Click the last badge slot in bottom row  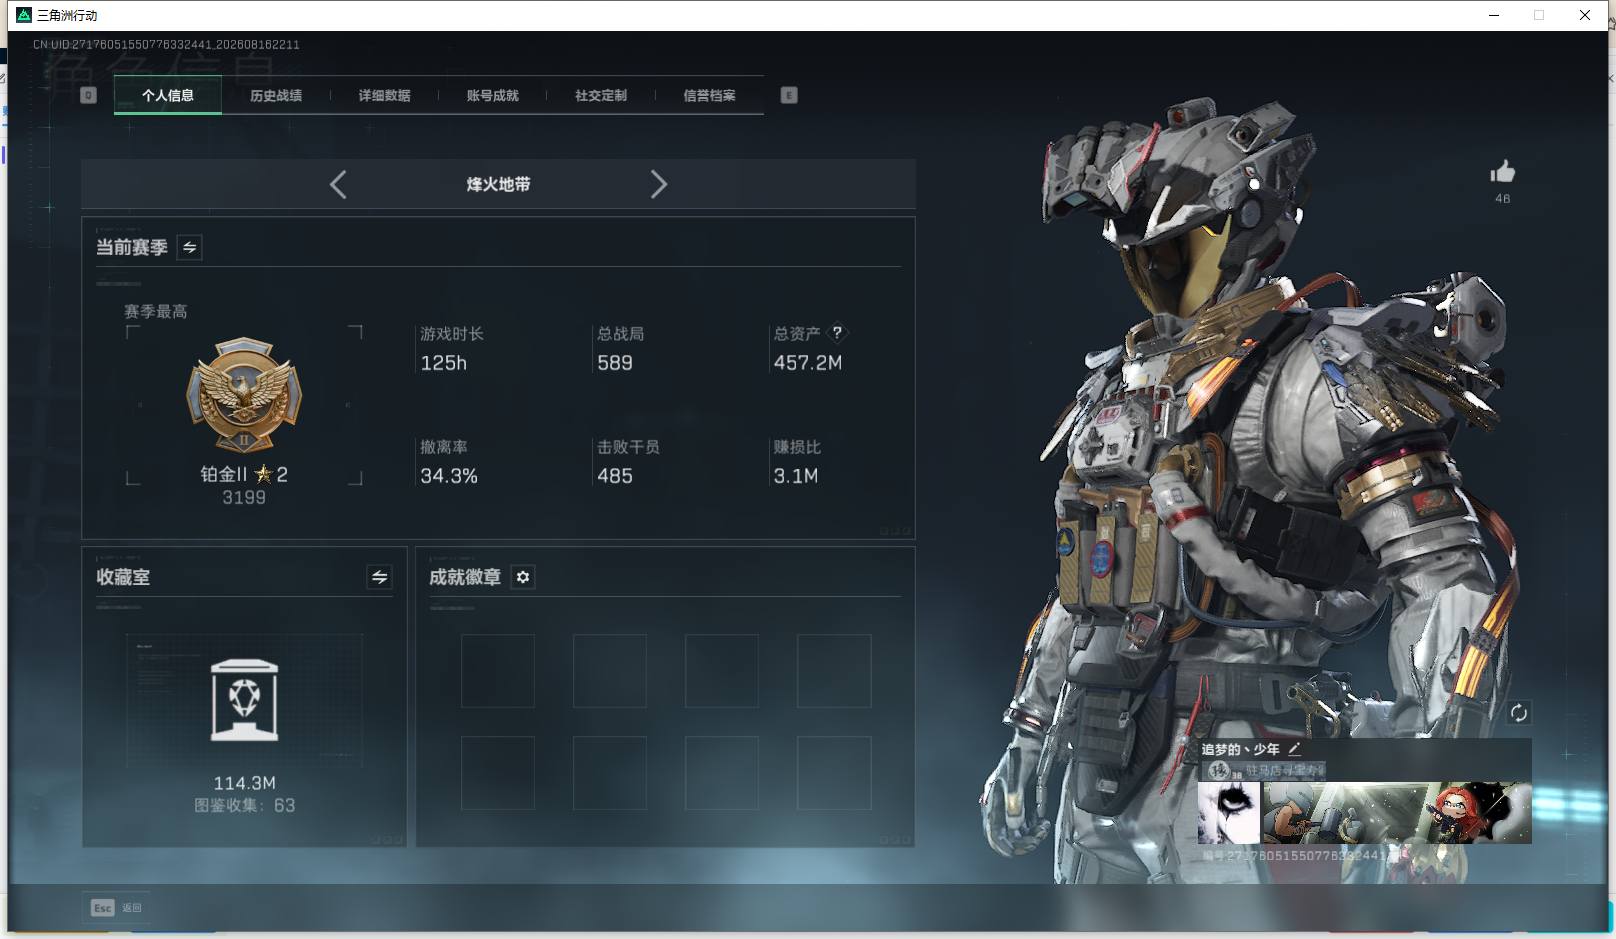[x=834, y=773]
